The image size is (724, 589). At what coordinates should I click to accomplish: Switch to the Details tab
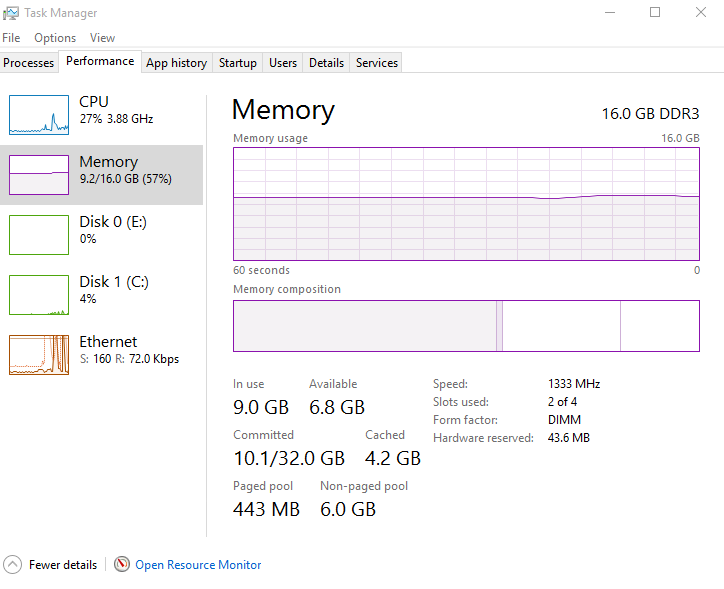326,63
